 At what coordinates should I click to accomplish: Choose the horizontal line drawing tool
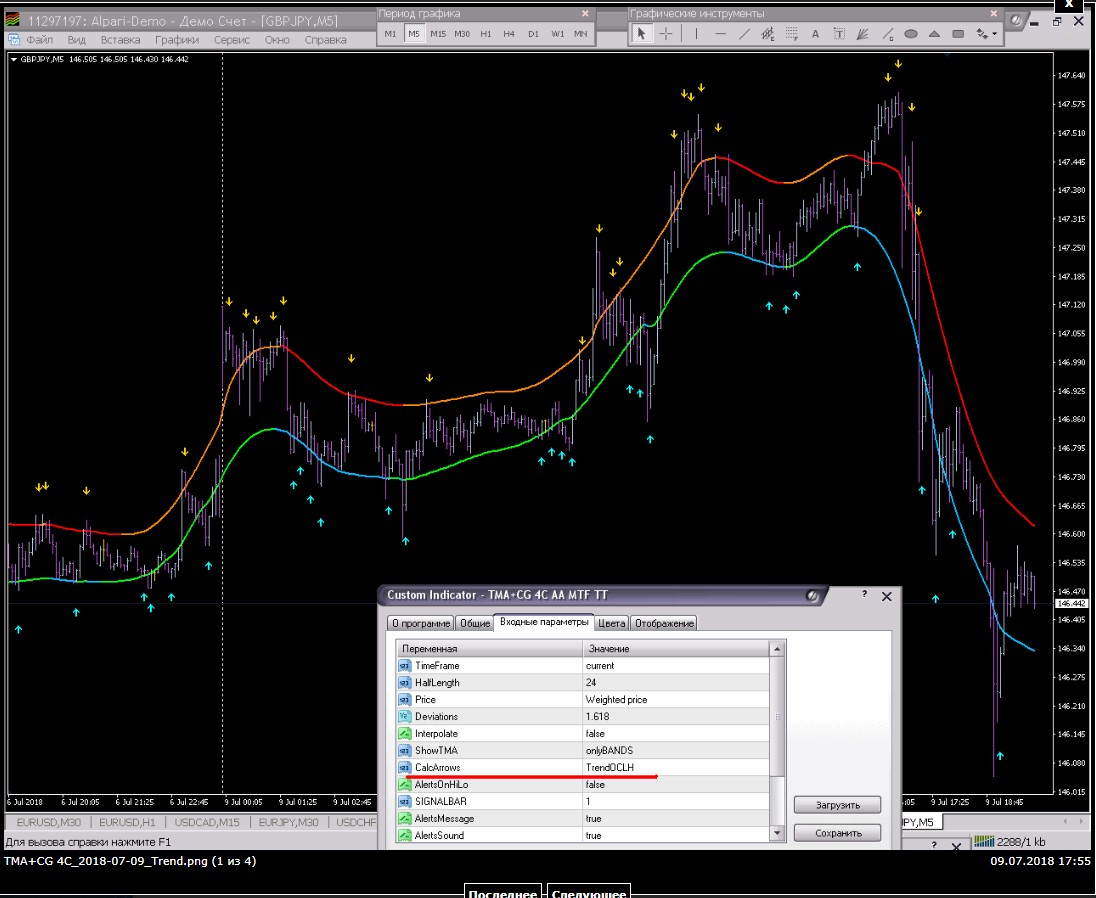click(721, 34)
